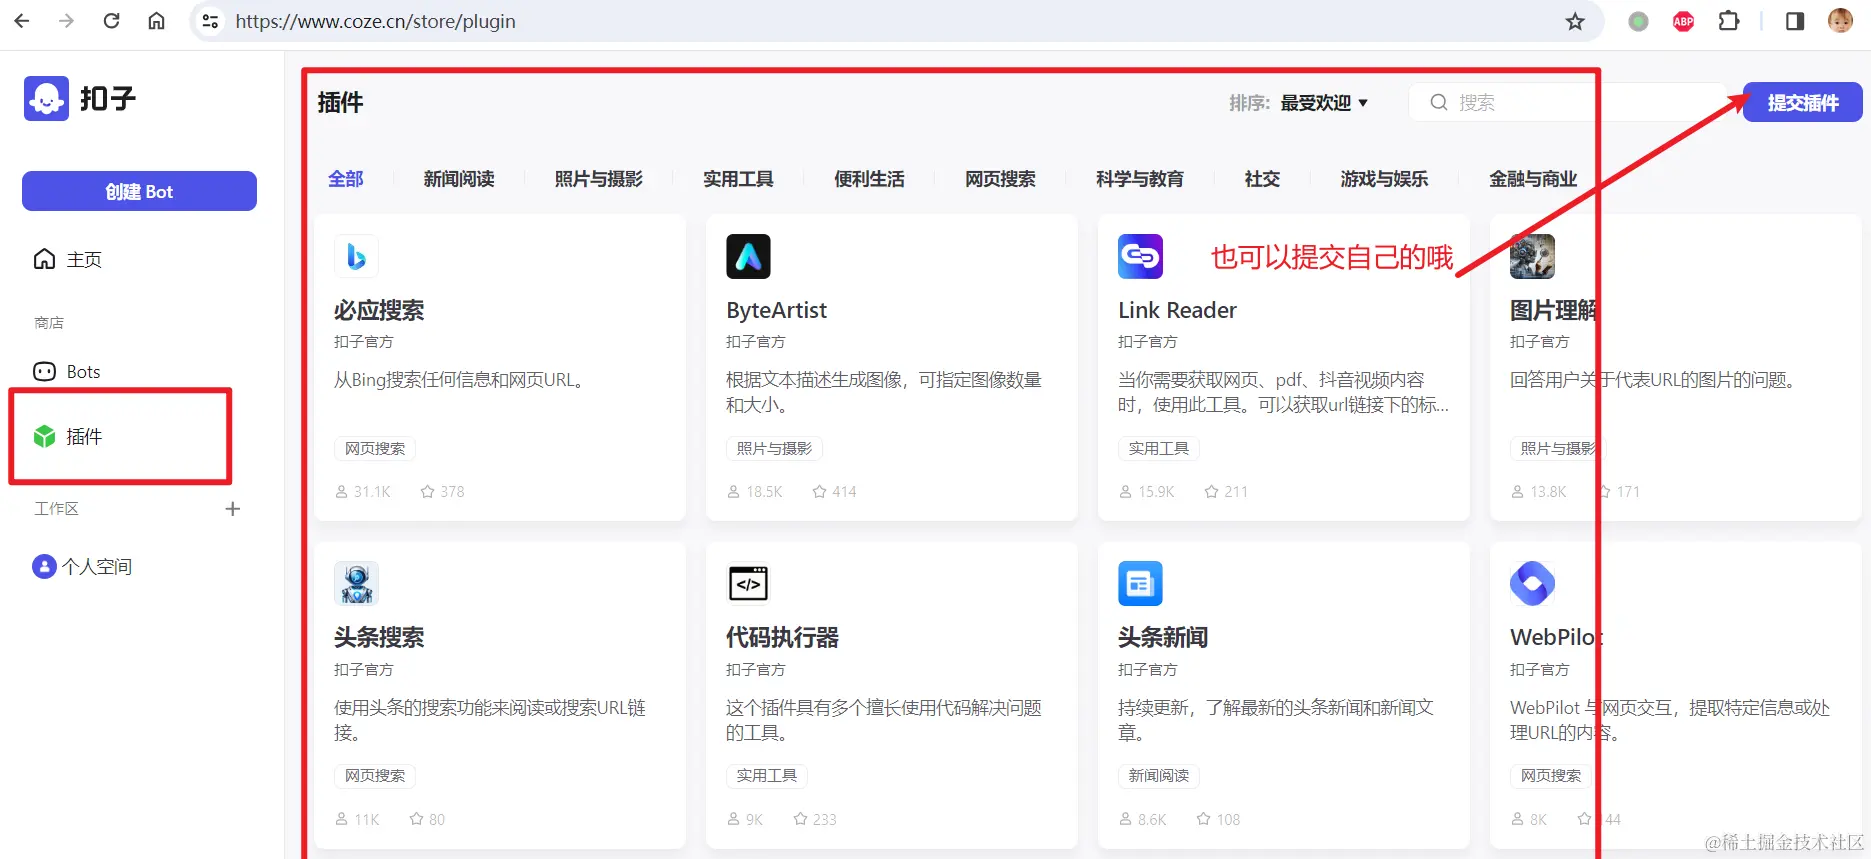Open the browser profile avatar
Image resolution: width=1871 pixels, height=859 pixels.
click(x=1840, y=21)
